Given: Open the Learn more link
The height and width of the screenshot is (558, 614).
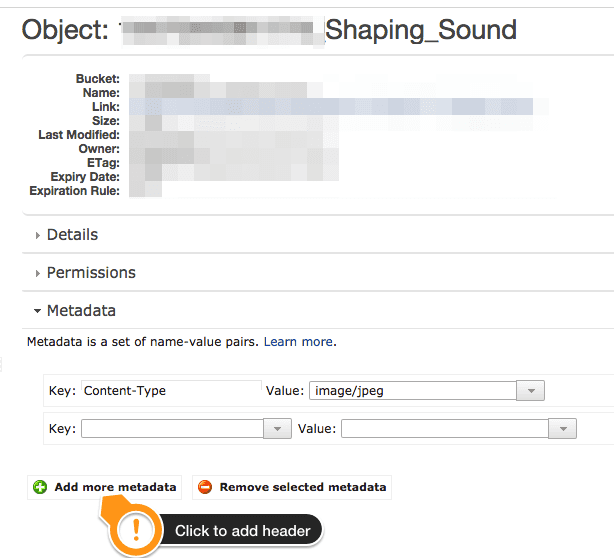Looking at the screenshot, I should 299,342.
